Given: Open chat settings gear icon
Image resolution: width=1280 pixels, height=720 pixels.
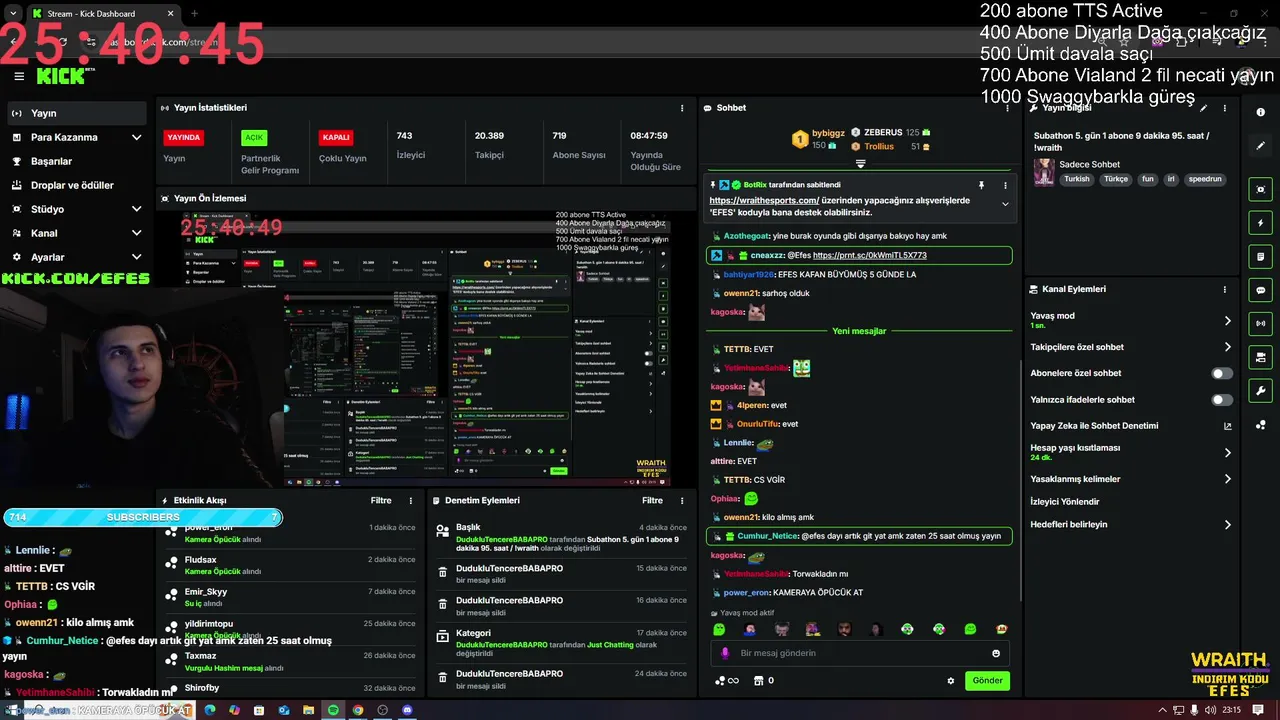Looking at the screenshot, I should 951,681.
